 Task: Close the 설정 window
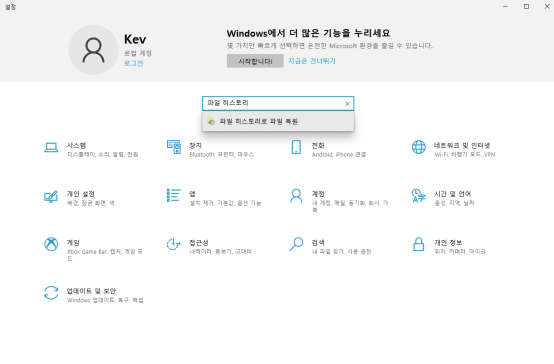pos(547,6)
